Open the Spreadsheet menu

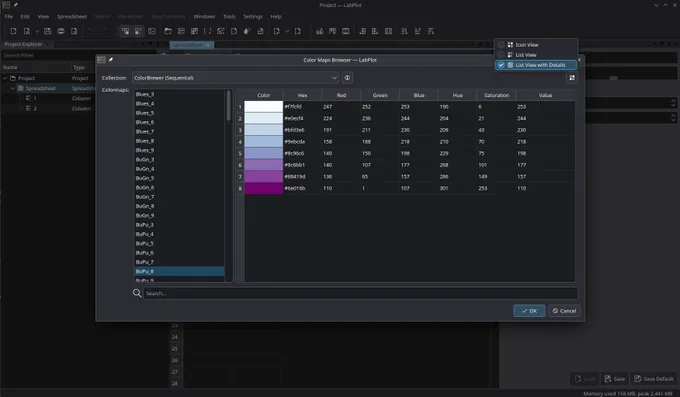coord(72,16)
